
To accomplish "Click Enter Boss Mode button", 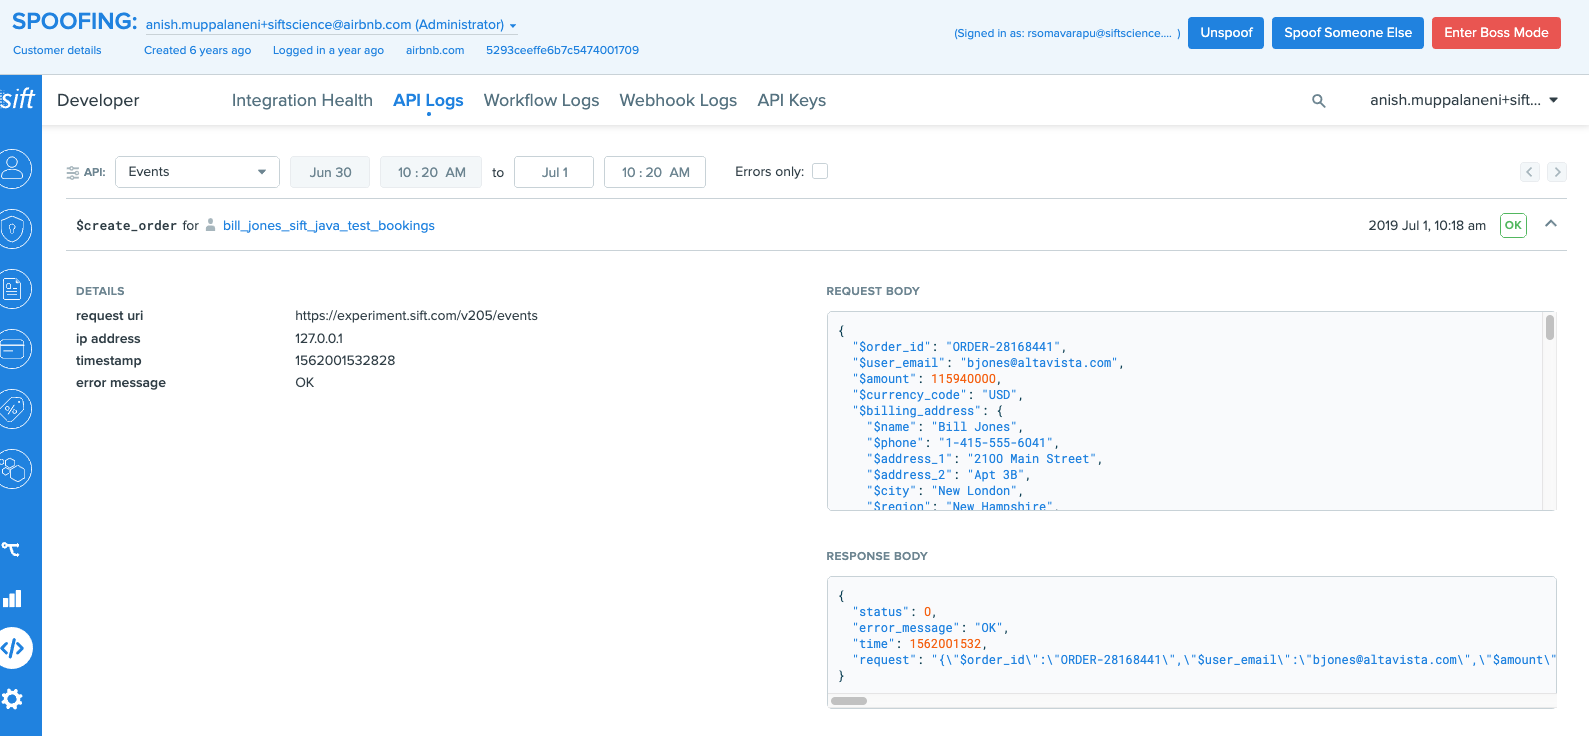I will 1496,33.
